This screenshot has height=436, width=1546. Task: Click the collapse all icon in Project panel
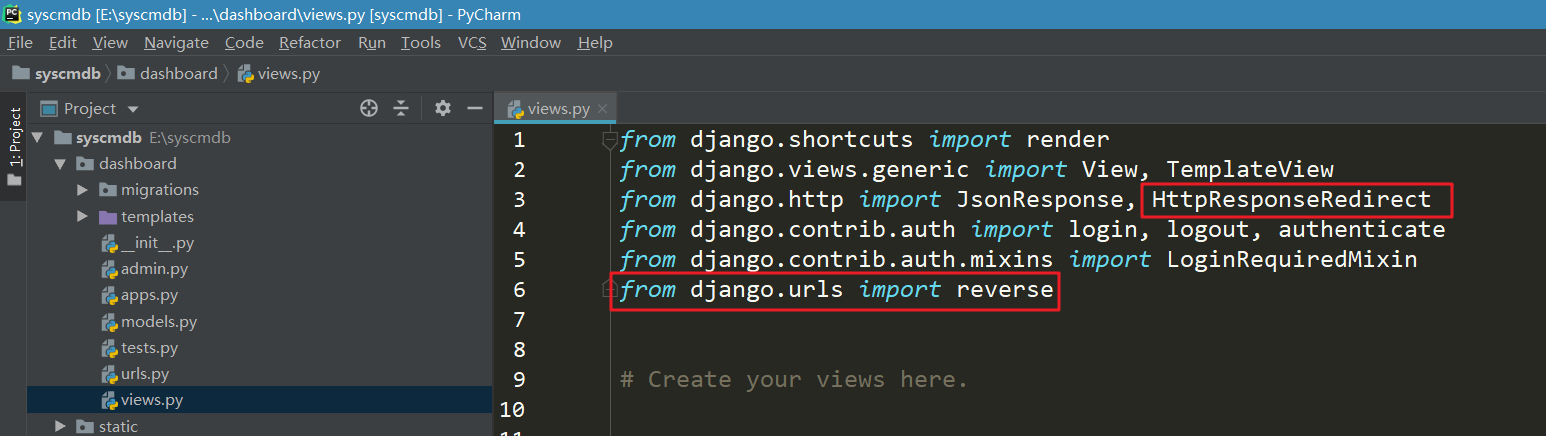click(401, 108)
